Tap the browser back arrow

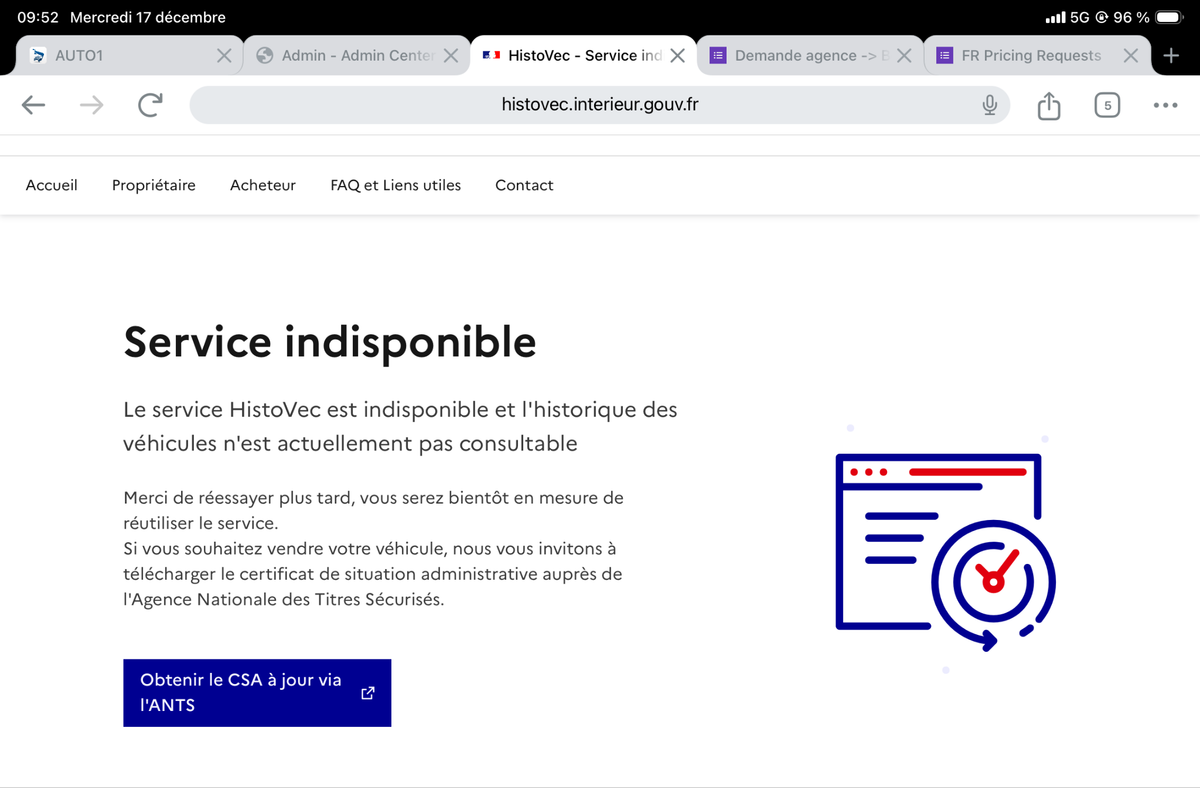[34, 105]
